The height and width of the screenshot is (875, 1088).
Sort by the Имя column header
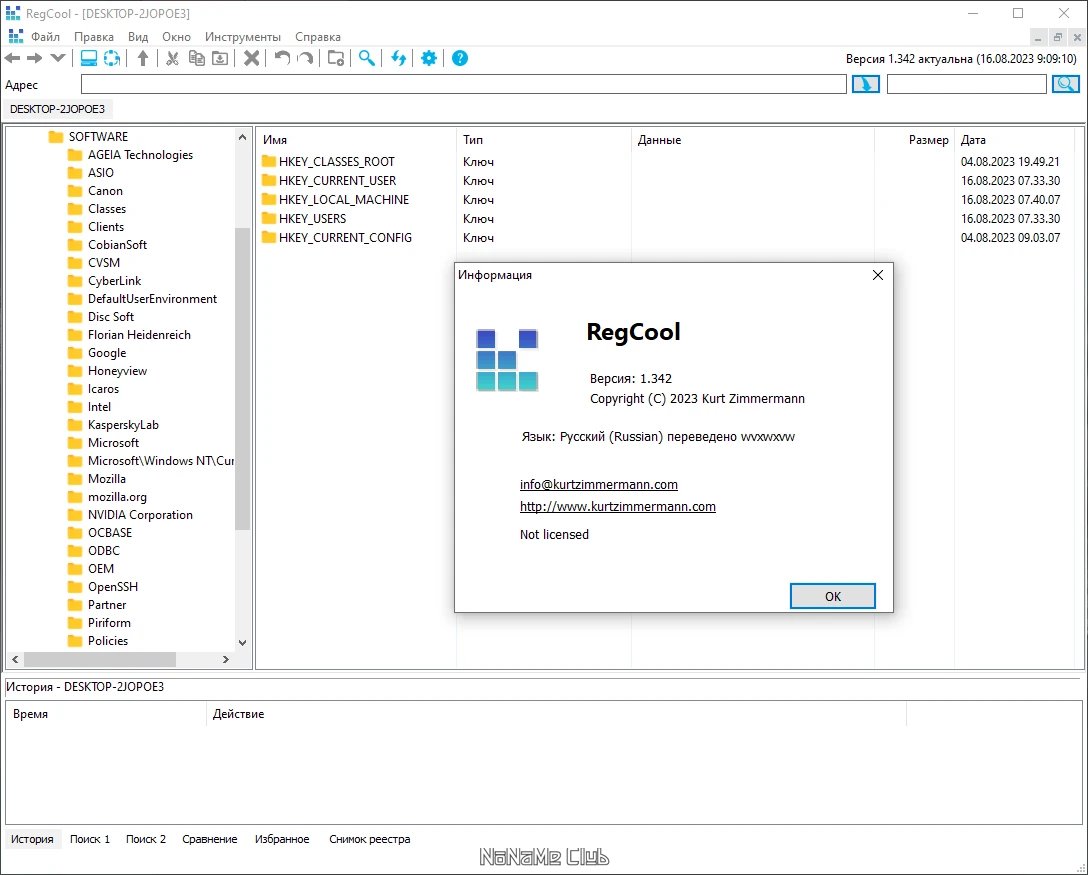tap(357, 139)
